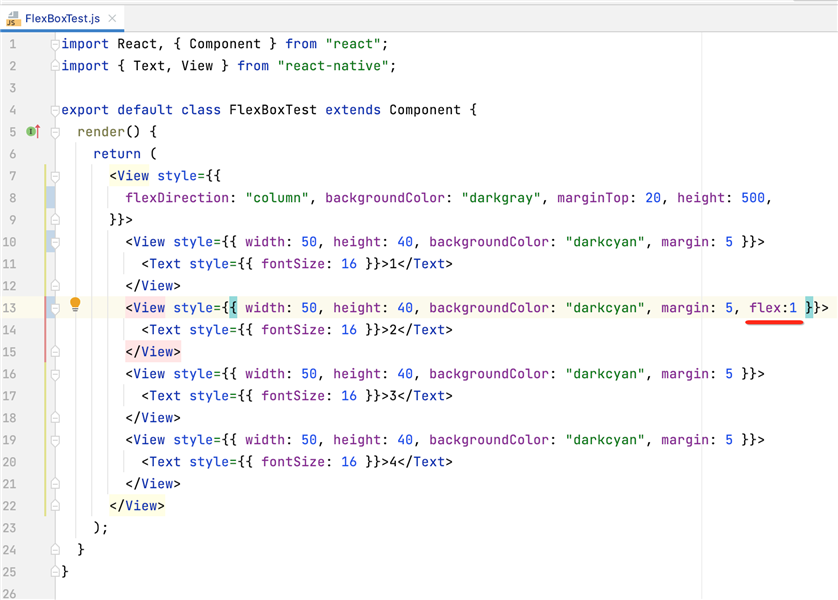Fold the first darkcyan View on line 10

click(x=56, y=242)
